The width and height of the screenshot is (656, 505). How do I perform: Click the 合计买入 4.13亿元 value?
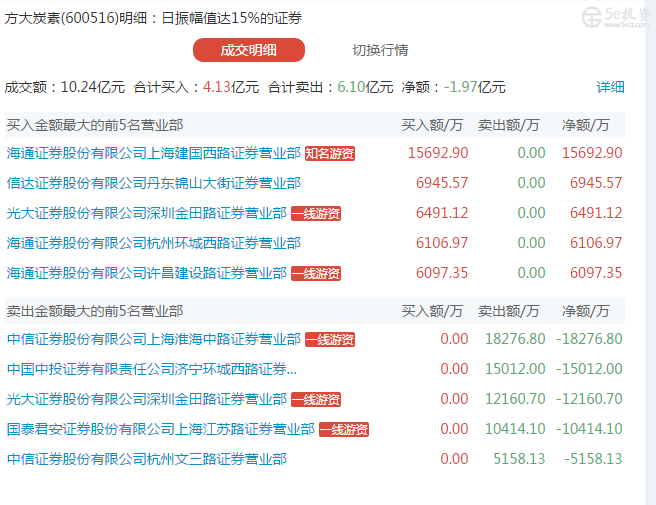point(231,87)
